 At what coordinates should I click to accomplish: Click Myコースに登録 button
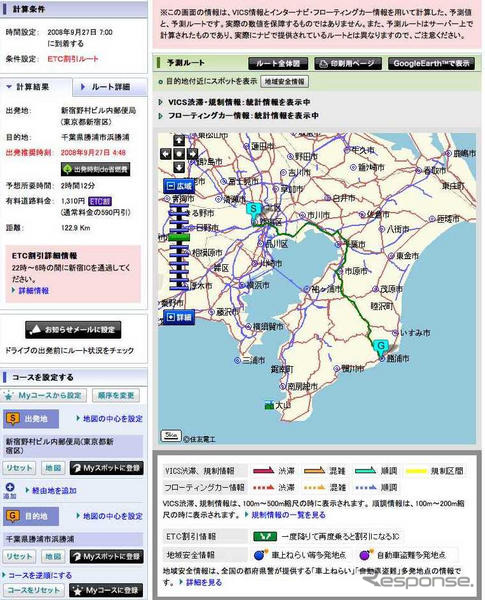tap(107, 590)
